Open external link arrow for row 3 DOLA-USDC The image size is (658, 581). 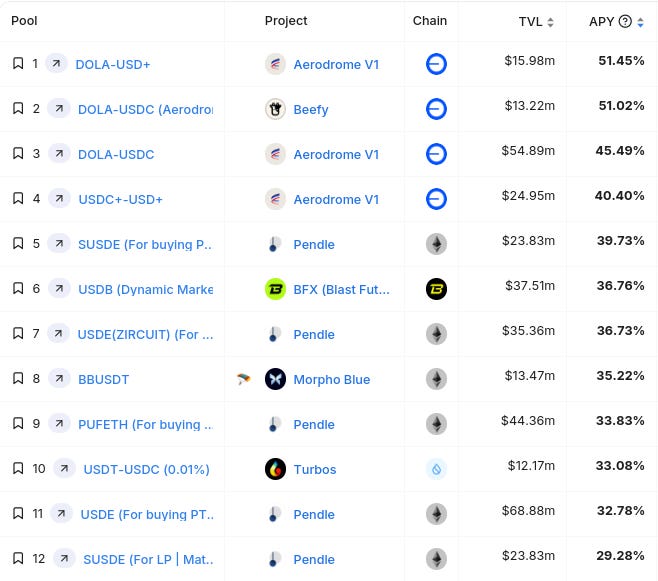click(59, 153)
